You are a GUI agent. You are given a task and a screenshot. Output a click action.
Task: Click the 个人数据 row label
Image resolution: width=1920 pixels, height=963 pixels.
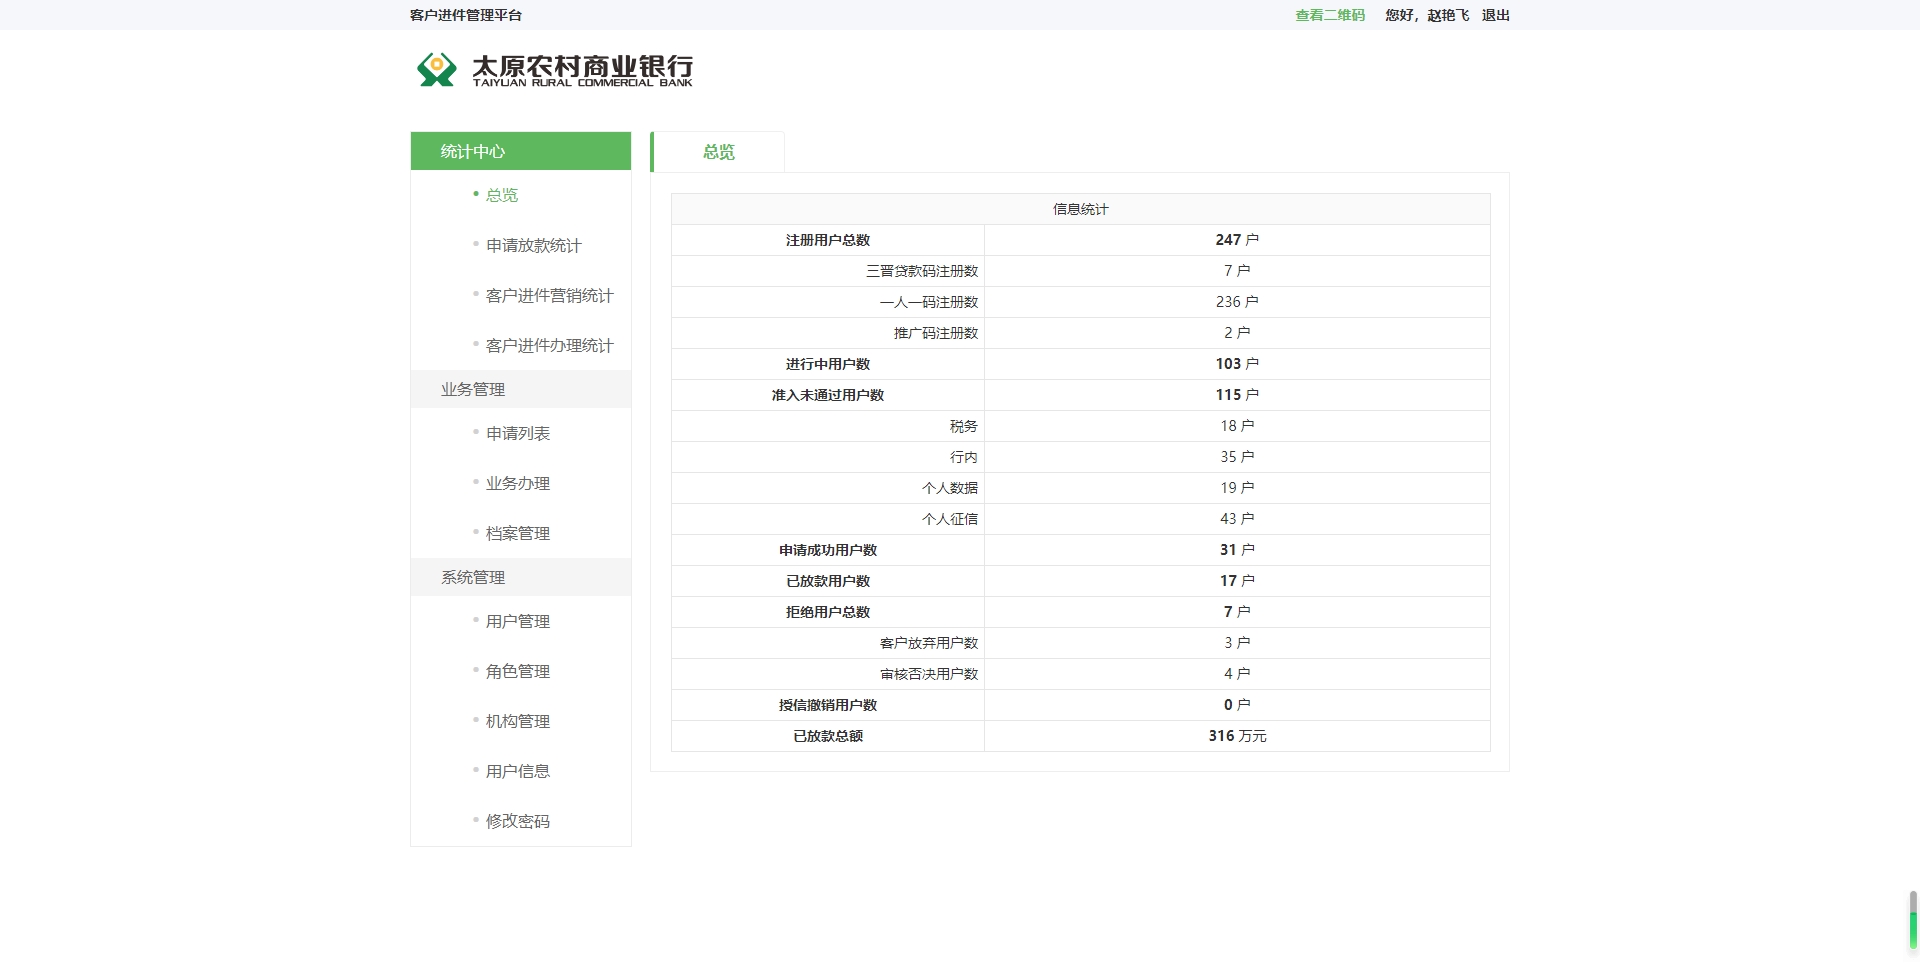[950, 488]
